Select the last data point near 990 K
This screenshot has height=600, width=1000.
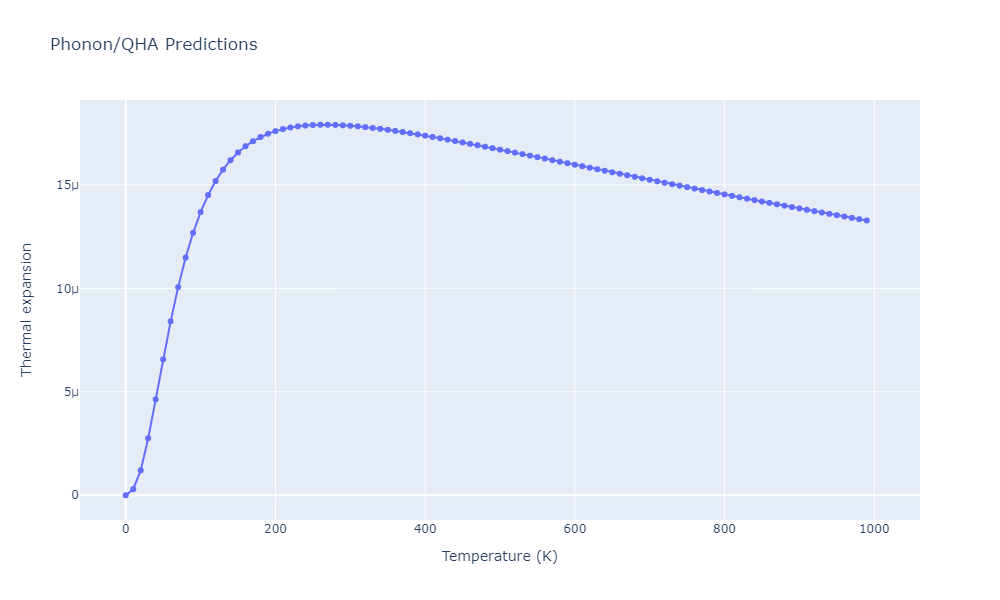tap(866, 220)
